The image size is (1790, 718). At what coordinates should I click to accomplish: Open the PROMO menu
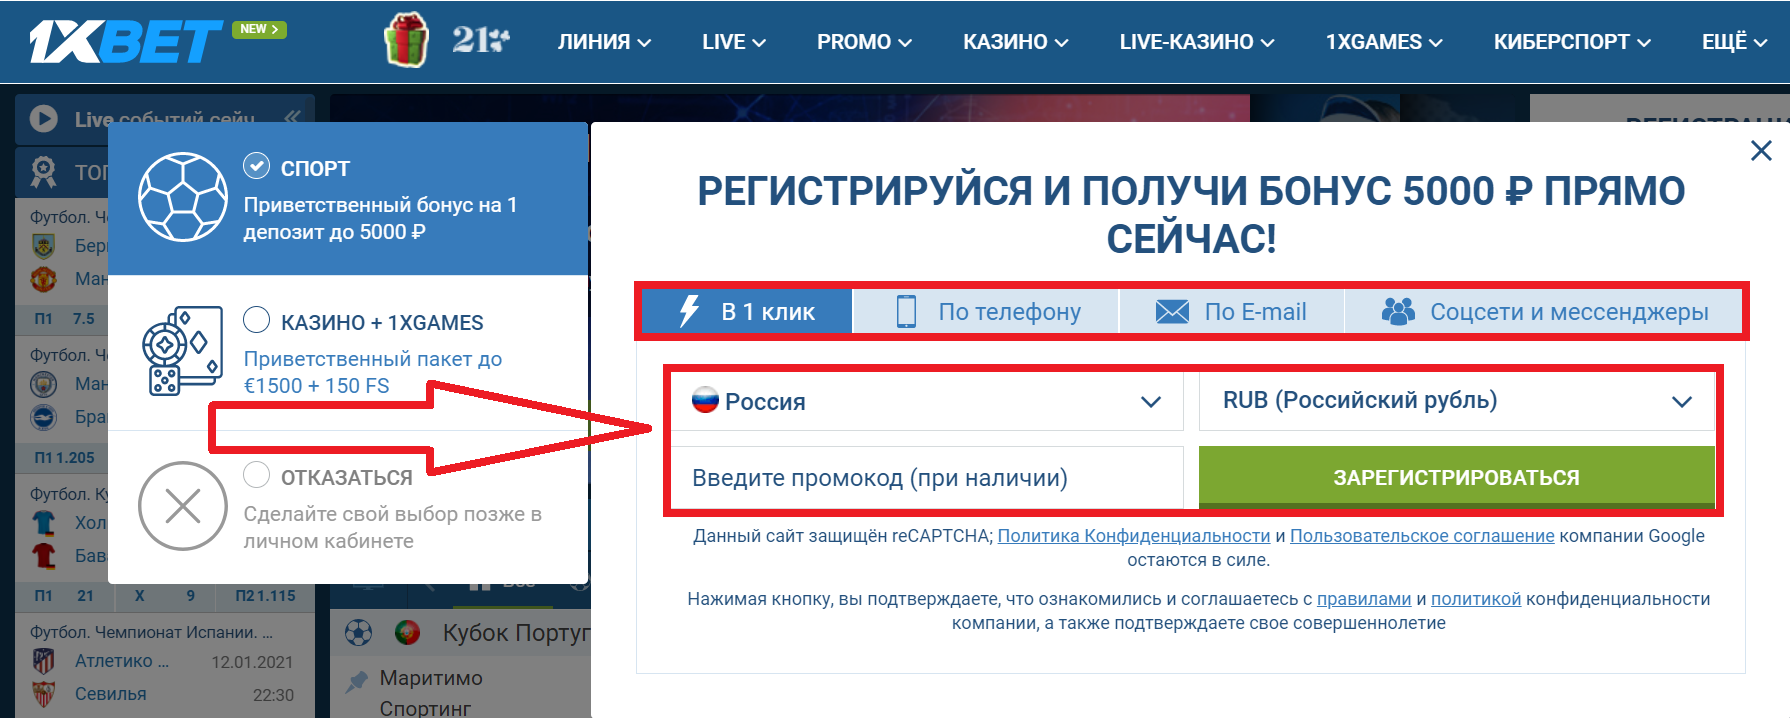864,42
